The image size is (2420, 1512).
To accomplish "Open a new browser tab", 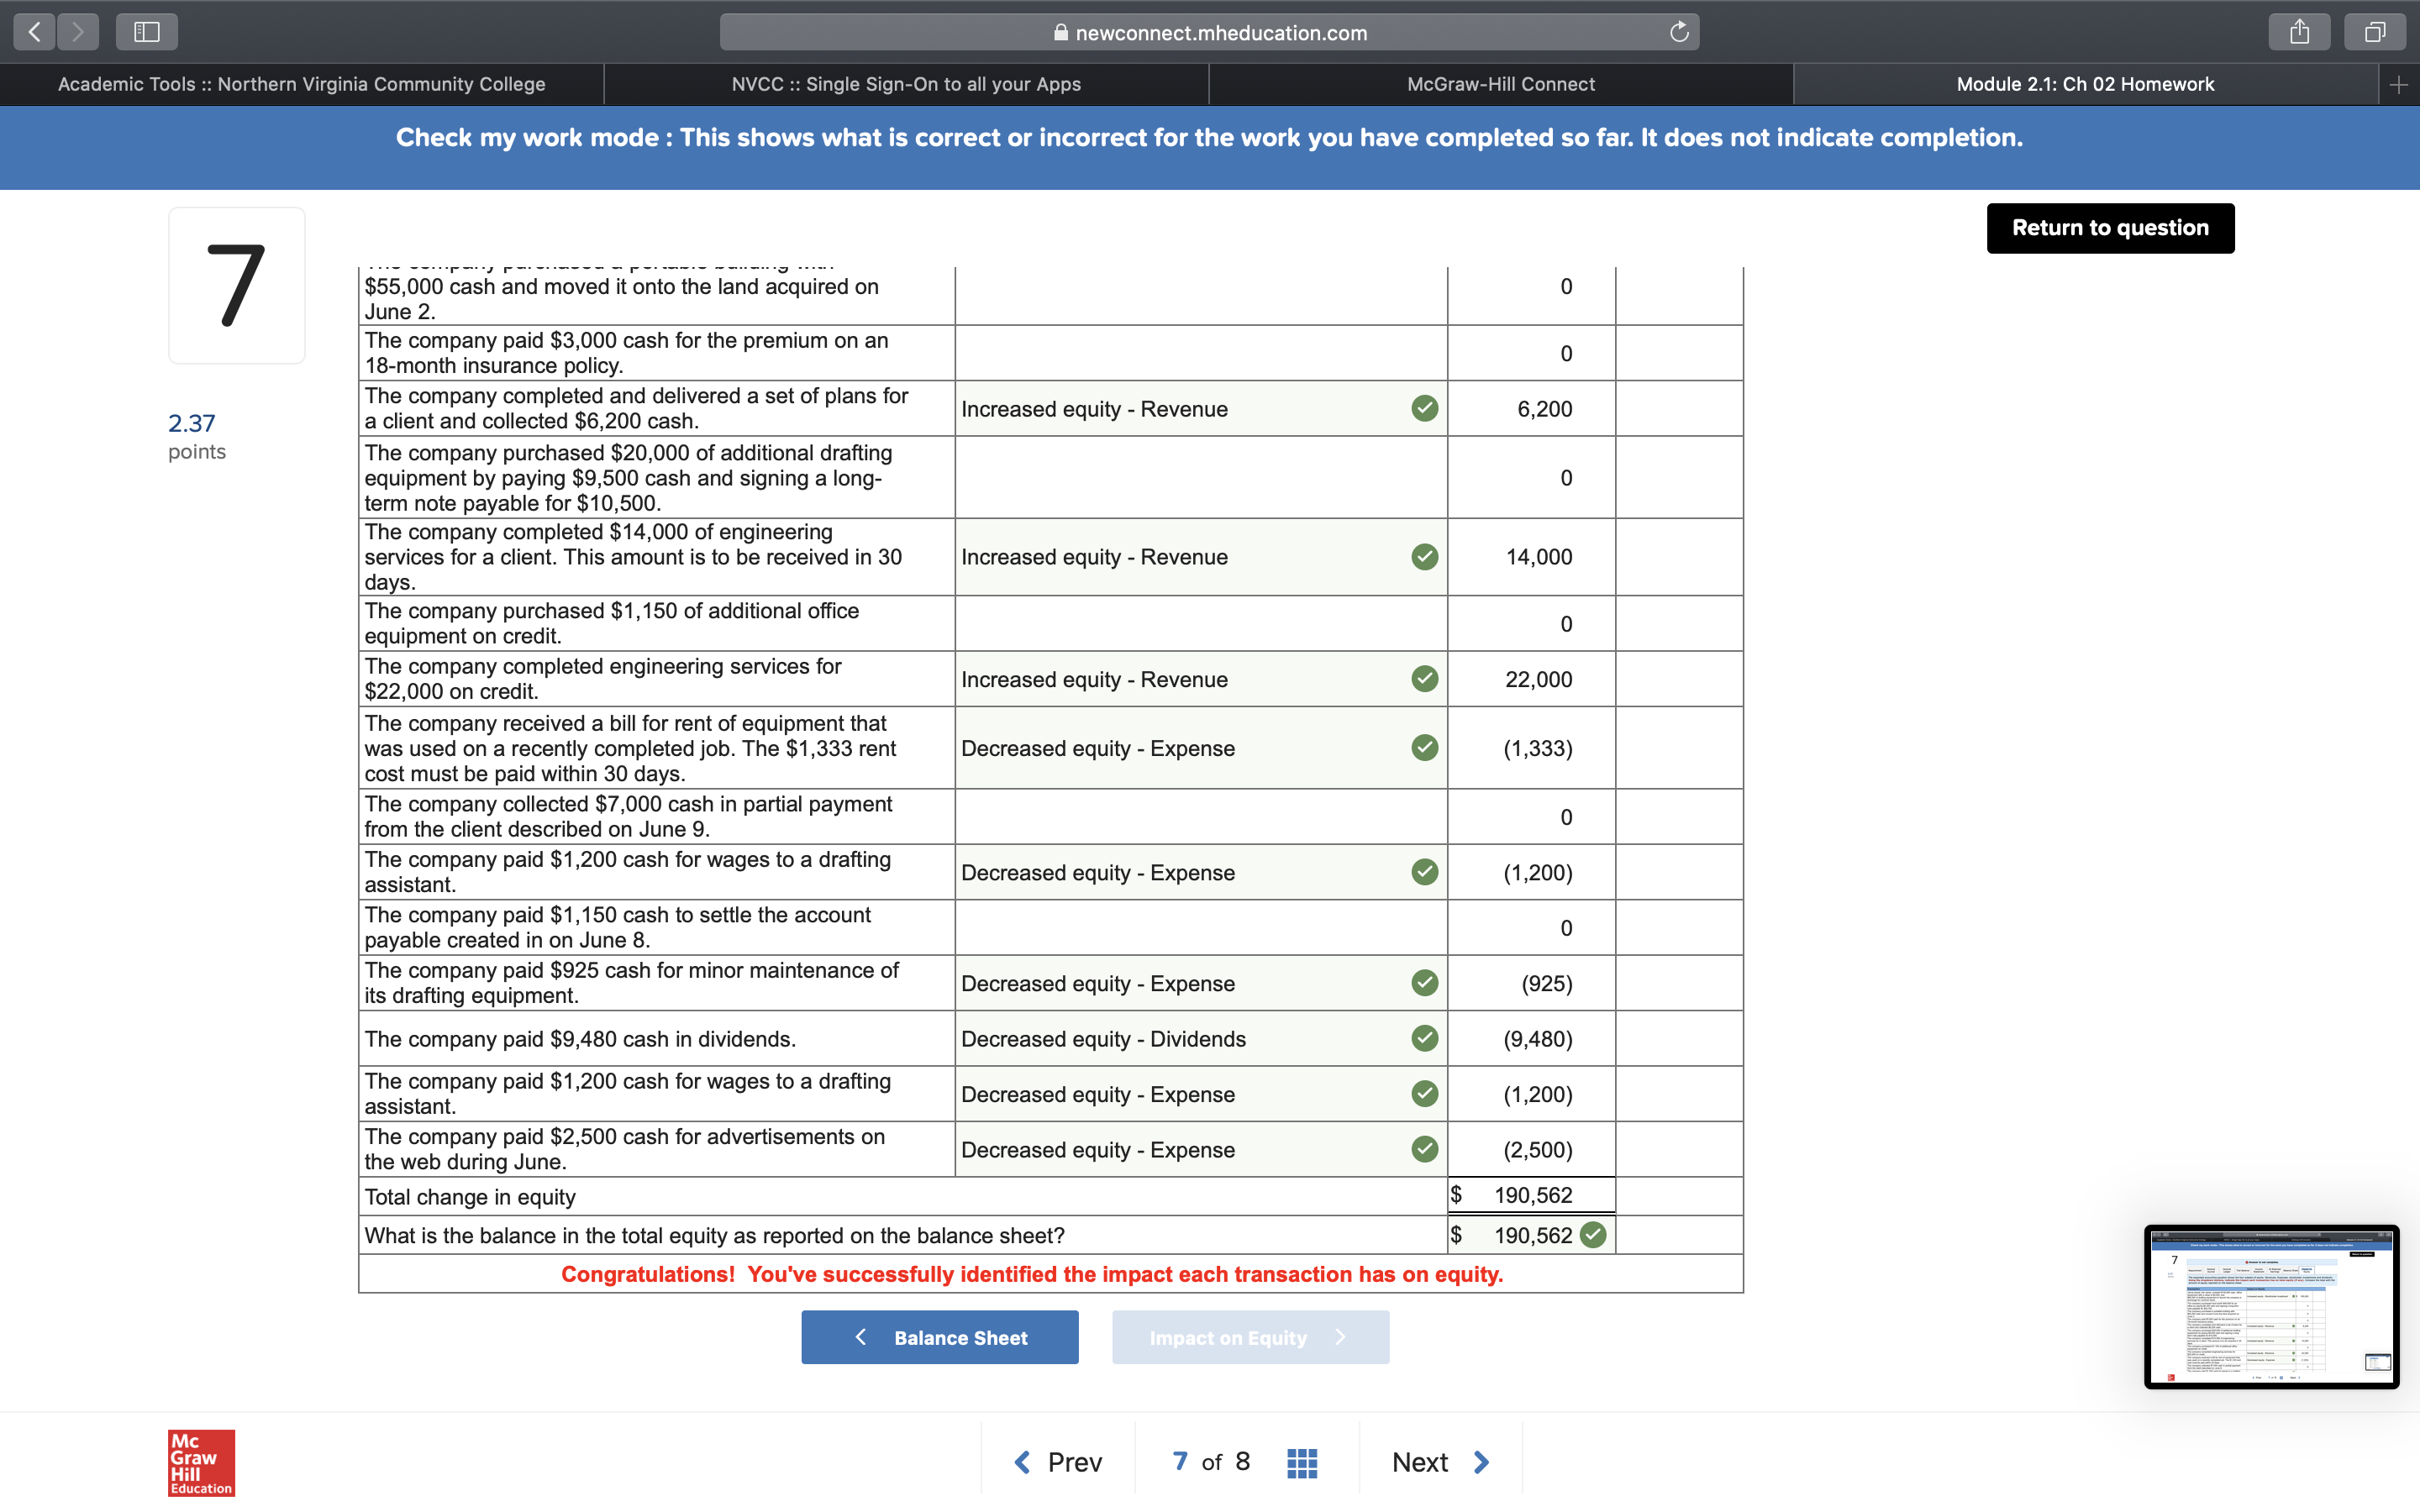I will tap(2399, 84).
